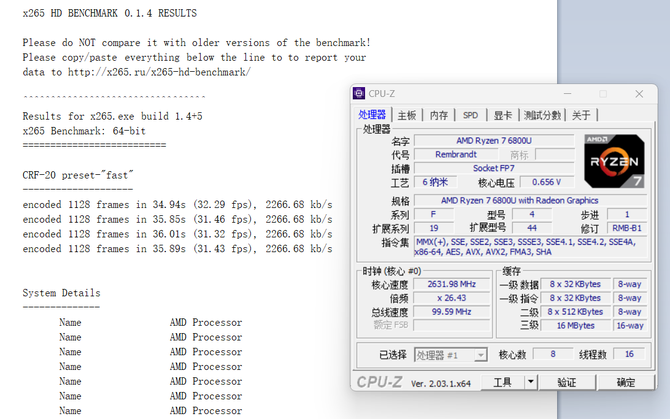
Task: Click the x265 Benchmark: 64-bit line
Action: click(84, 131)
